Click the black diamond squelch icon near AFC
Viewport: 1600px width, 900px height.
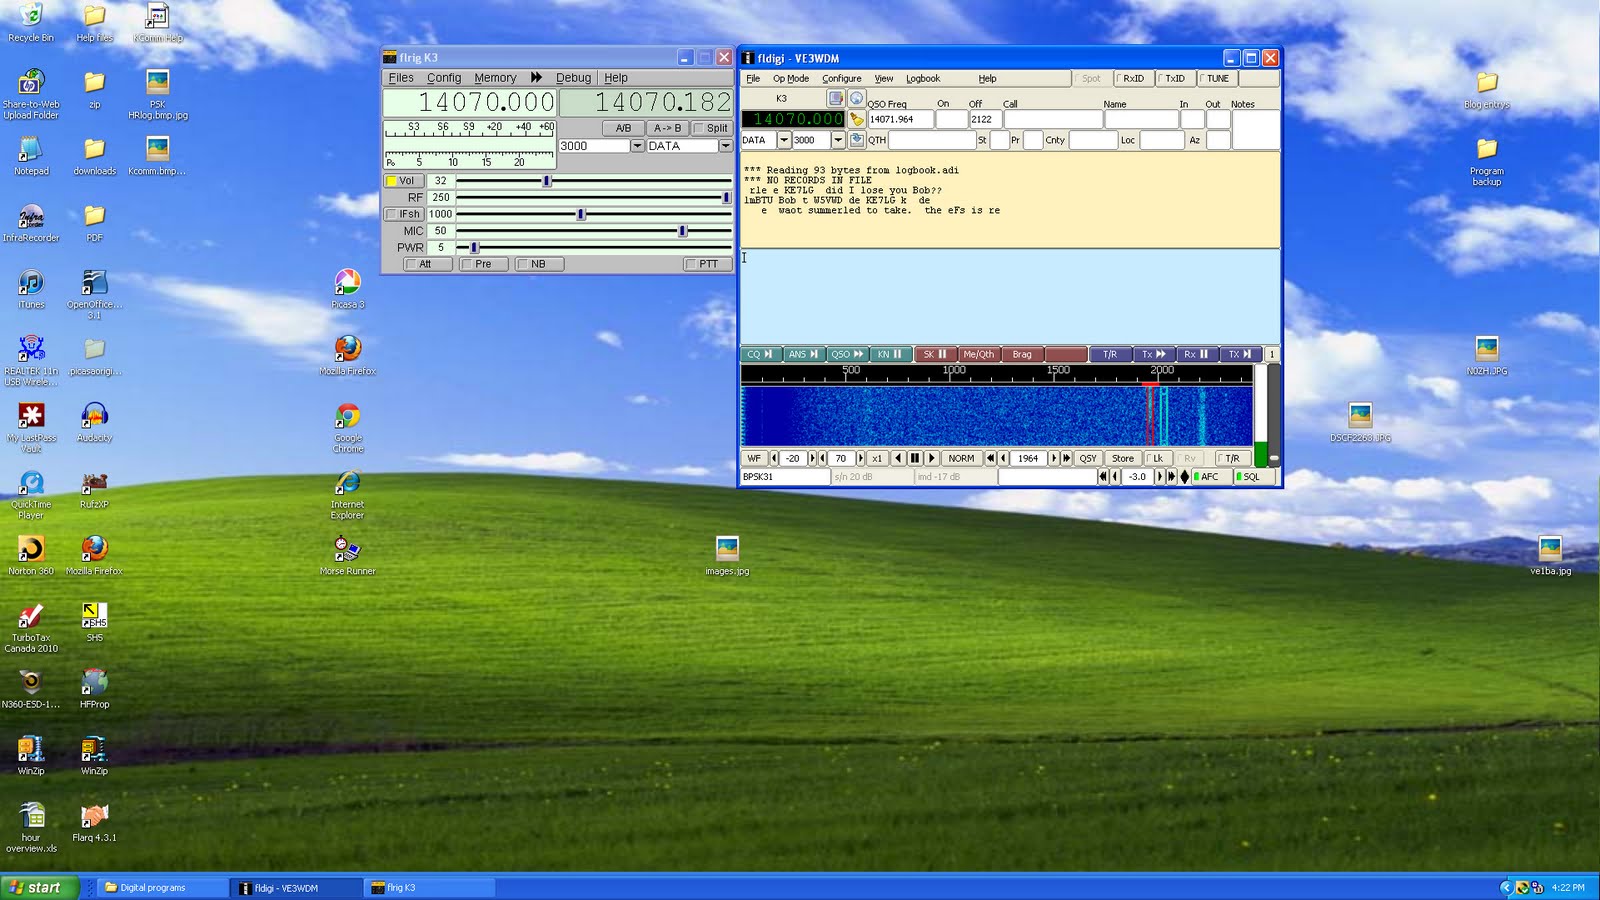coord(1185,477)
